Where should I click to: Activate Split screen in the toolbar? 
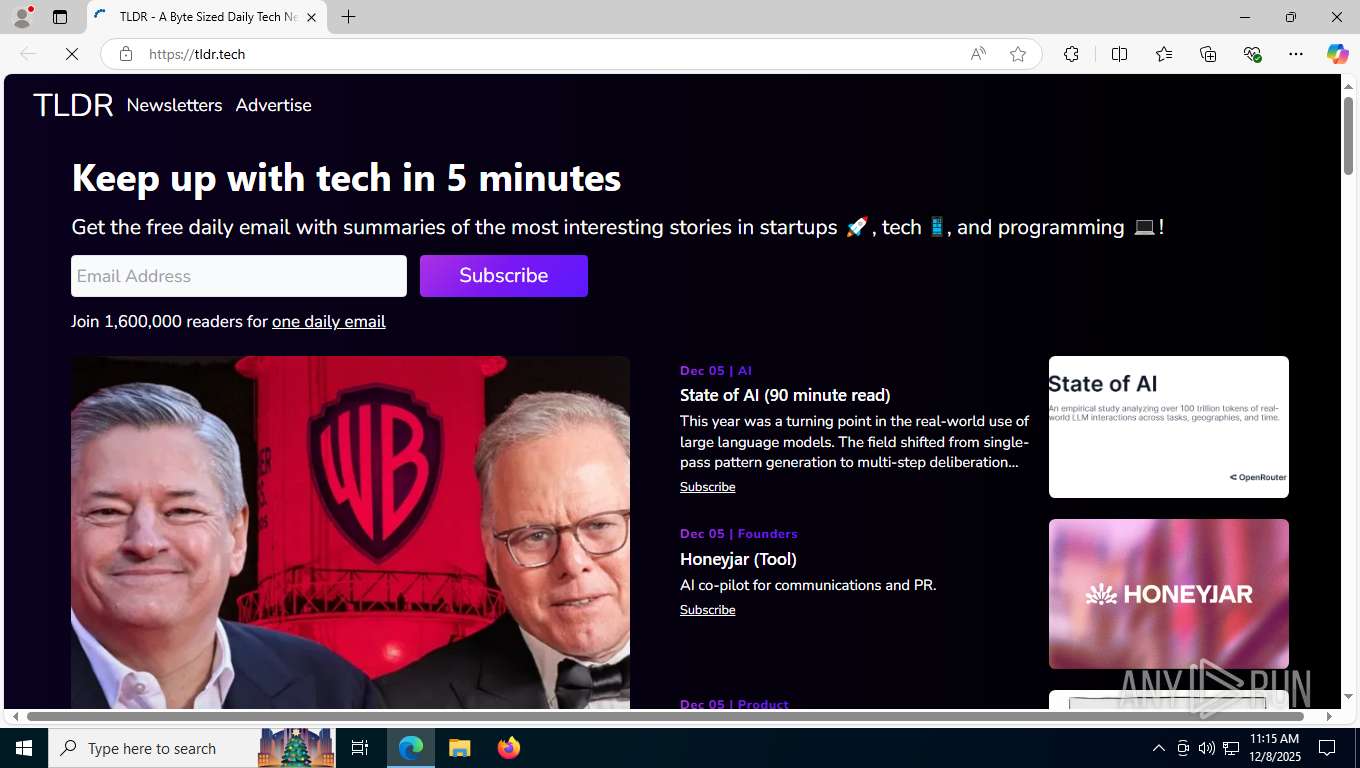(1119, 54)
